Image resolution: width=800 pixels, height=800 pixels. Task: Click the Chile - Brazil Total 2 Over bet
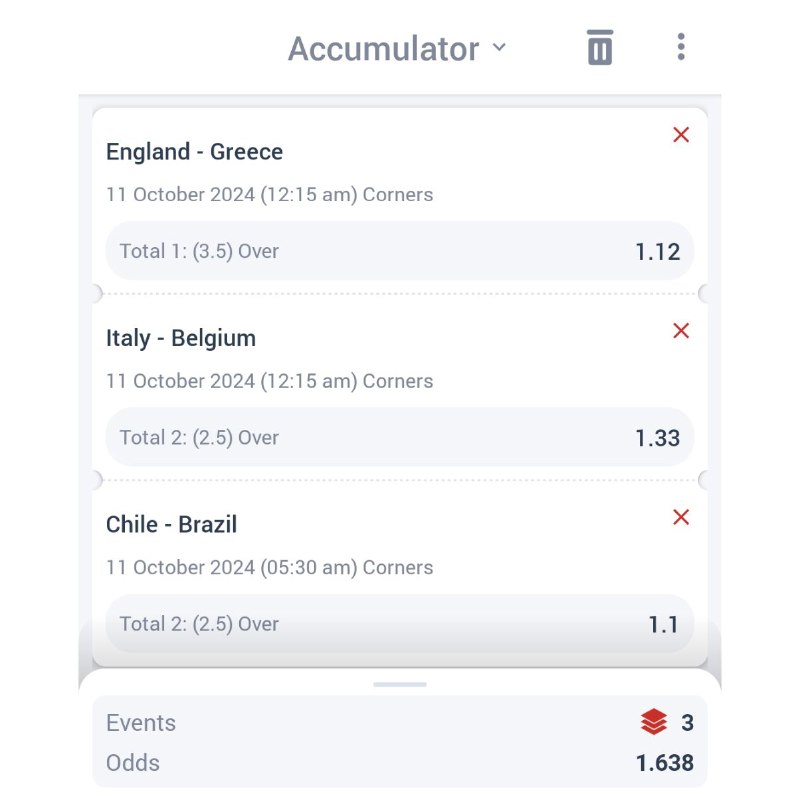coord(199,624)
